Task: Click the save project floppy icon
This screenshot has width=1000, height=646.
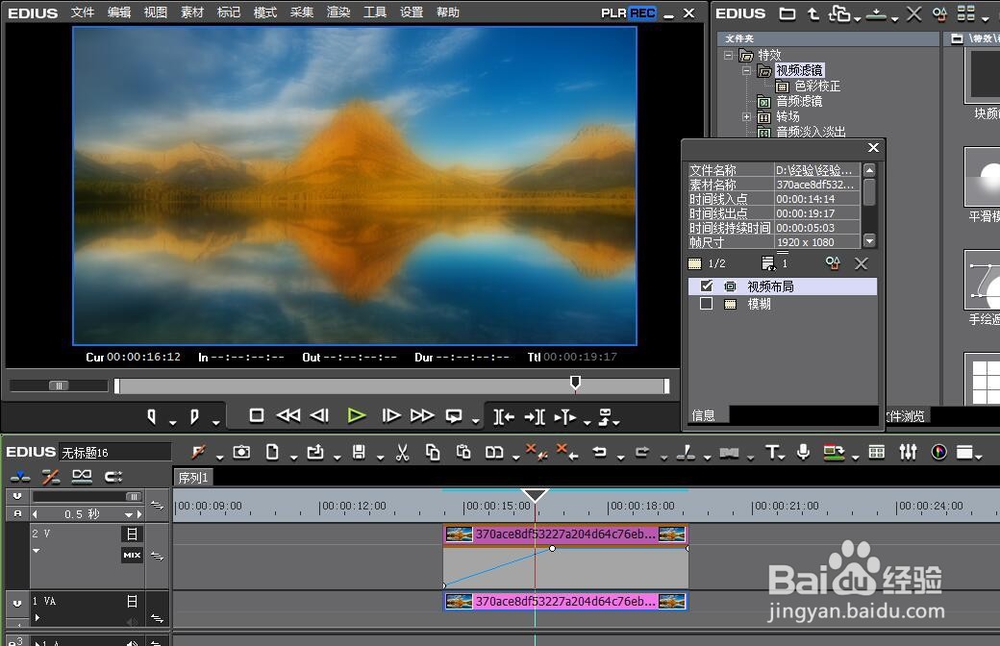Action: coord(359,452)
